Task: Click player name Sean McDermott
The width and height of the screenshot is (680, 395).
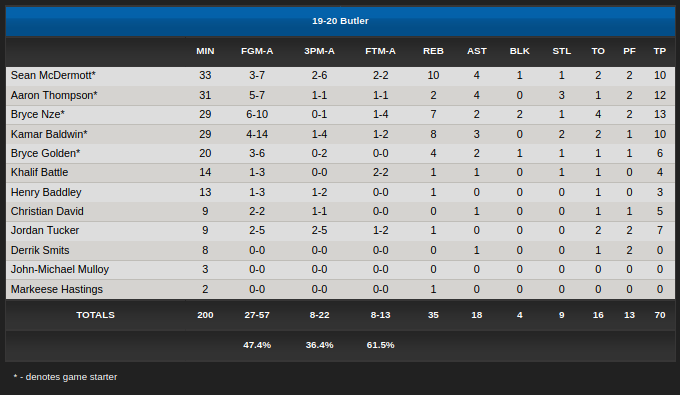Action: pos(53,75)
